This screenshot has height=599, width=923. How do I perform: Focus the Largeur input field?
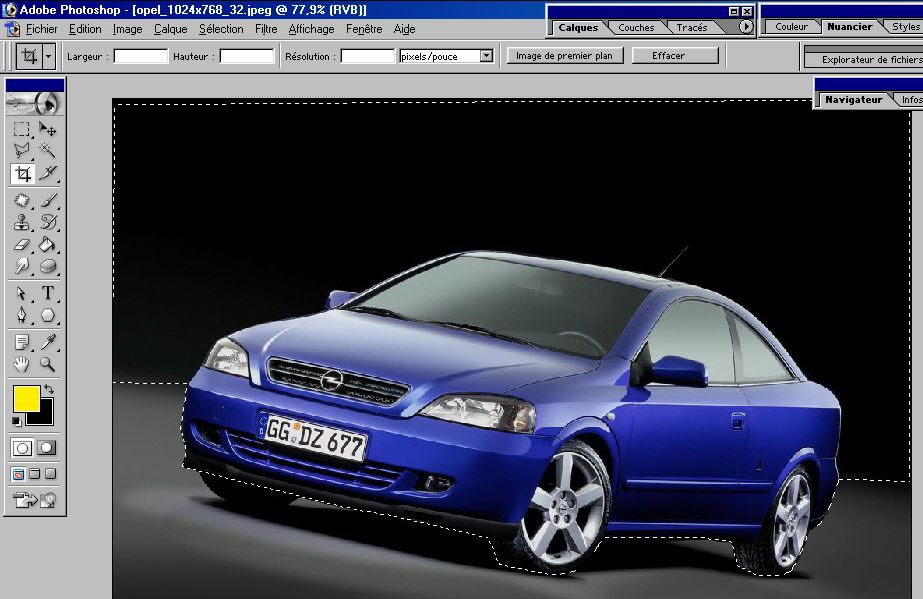coord(141,56)
